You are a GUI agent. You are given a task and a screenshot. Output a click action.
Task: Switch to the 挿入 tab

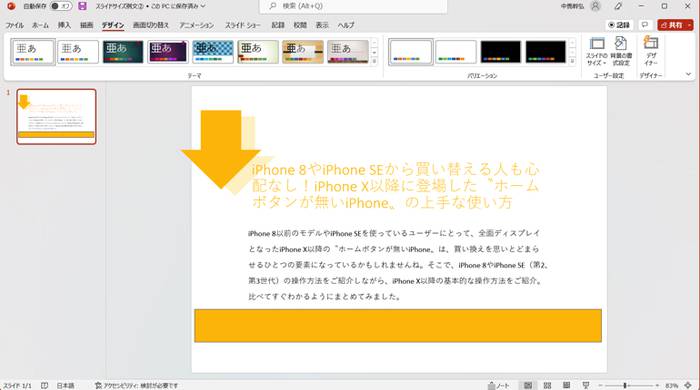(x=64, y=25)
